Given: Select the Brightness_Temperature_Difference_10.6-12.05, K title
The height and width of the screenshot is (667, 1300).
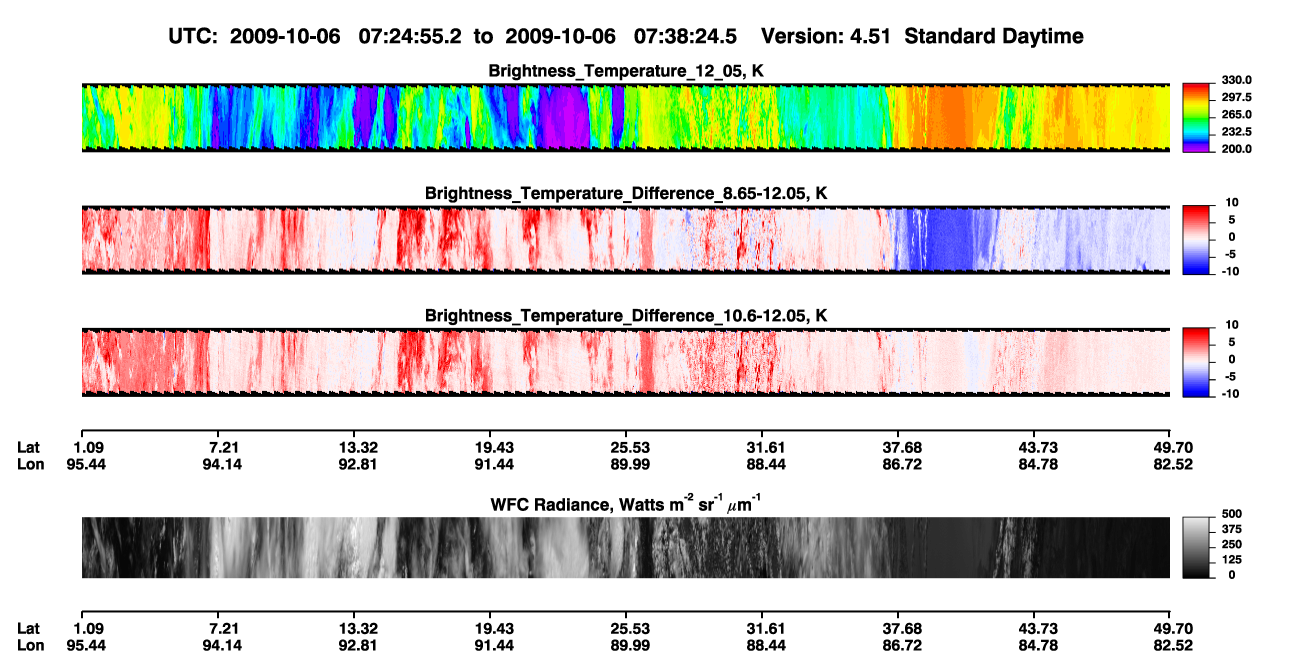Looking at the screenshot, I should pos(626,315).
